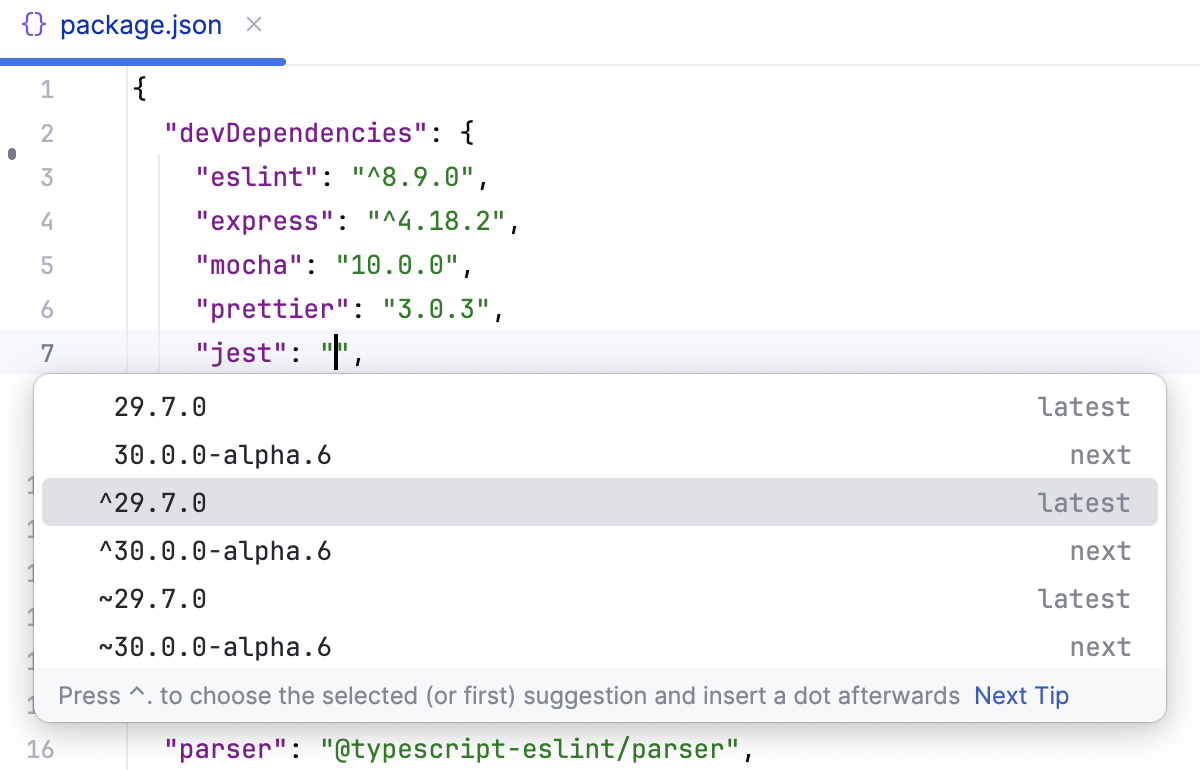Select the "^30.0.0-alpha.6" version entry
Viewport: 1200px width, 770px height.
point(215,550)
